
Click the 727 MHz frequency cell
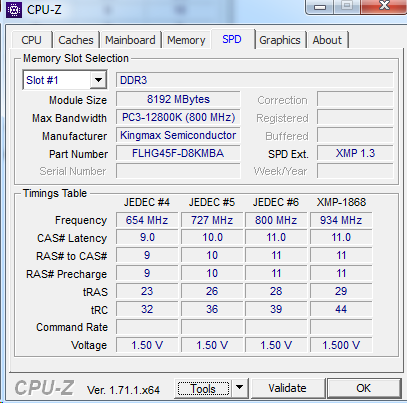212,220
